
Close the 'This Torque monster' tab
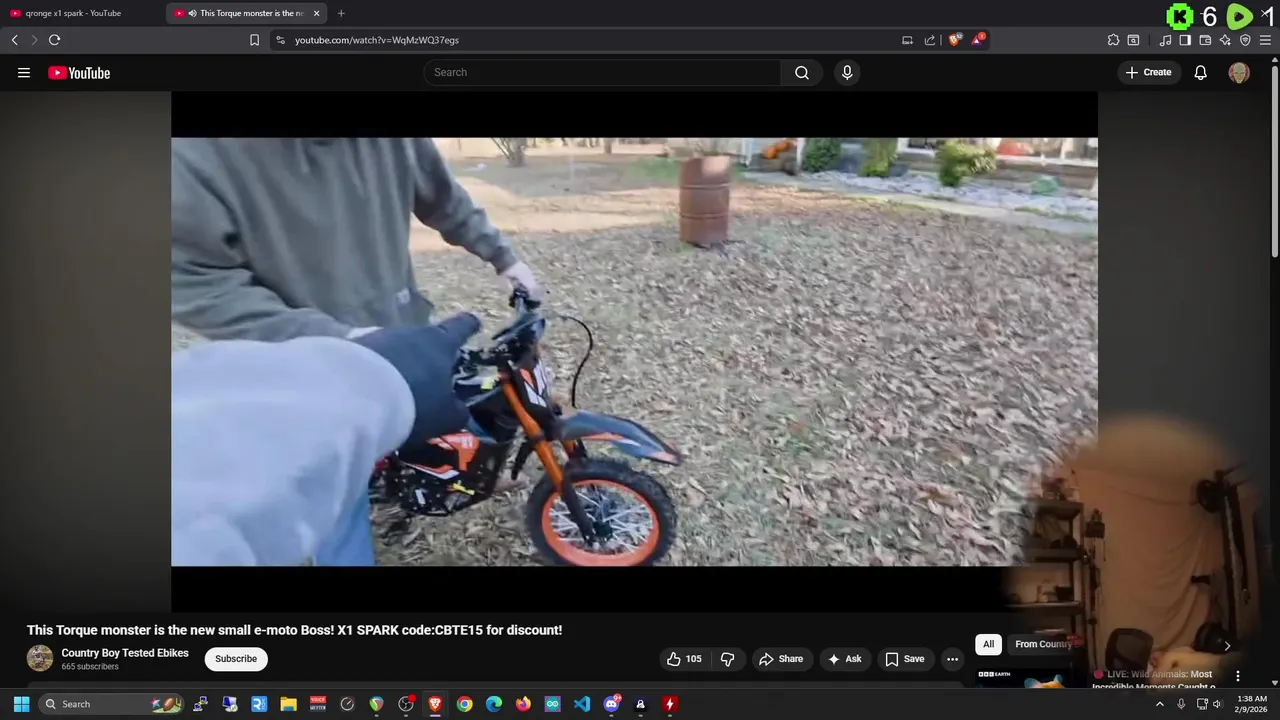316,13
